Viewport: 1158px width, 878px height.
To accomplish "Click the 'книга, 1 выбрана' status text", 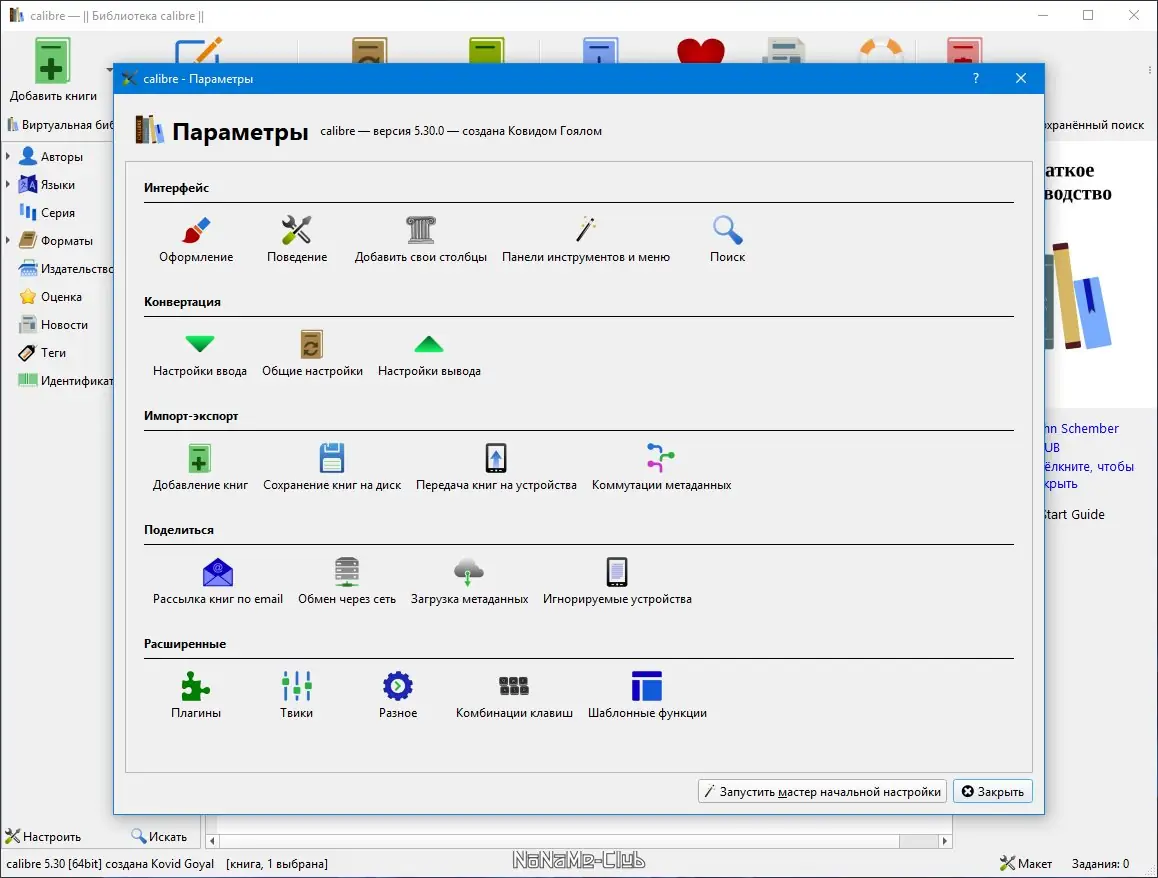I will pos(277,863).
